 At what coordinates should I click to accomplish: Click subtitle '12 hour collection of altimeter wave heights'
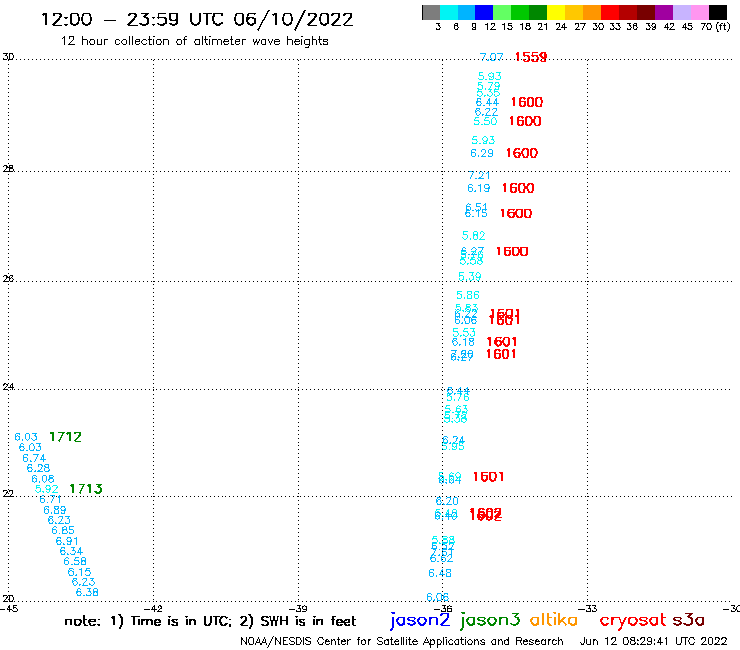pyautogui.click(x=194, y=41)
